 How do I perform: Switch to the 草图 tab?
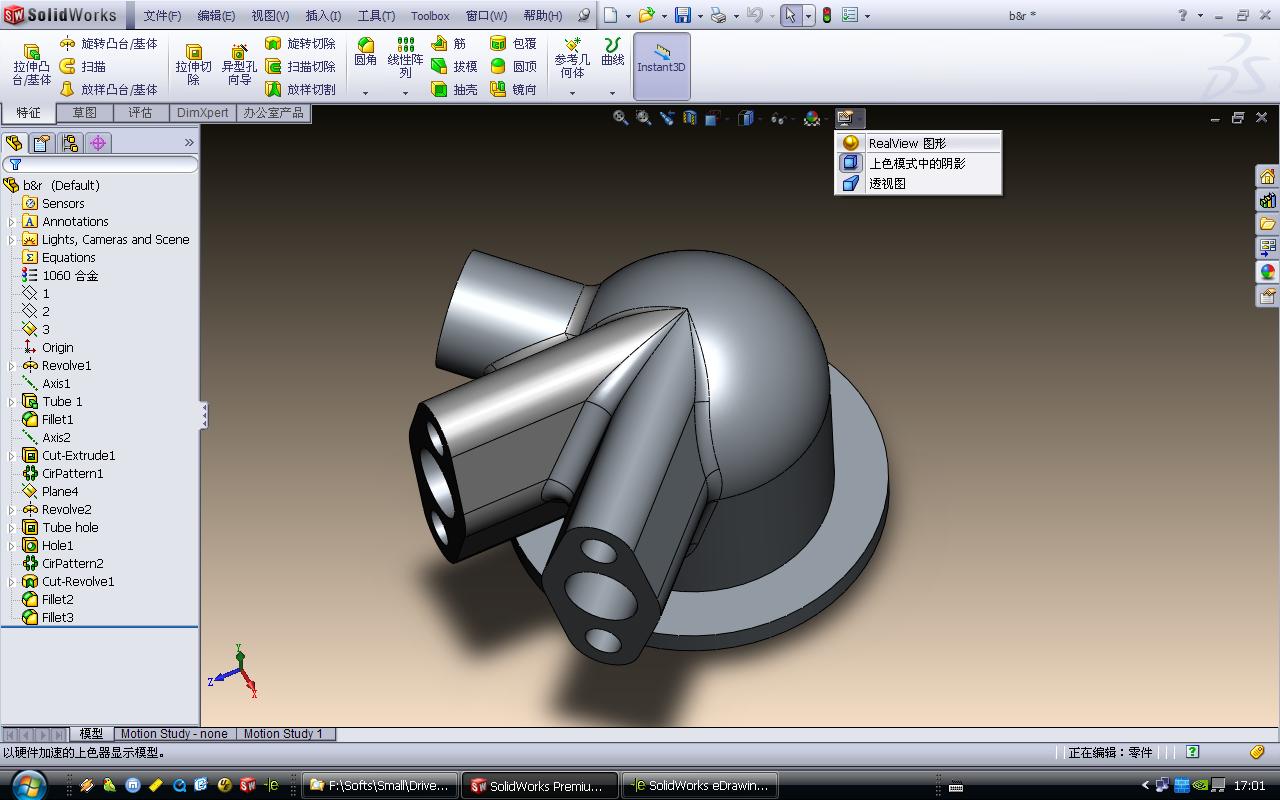[85, 113]
